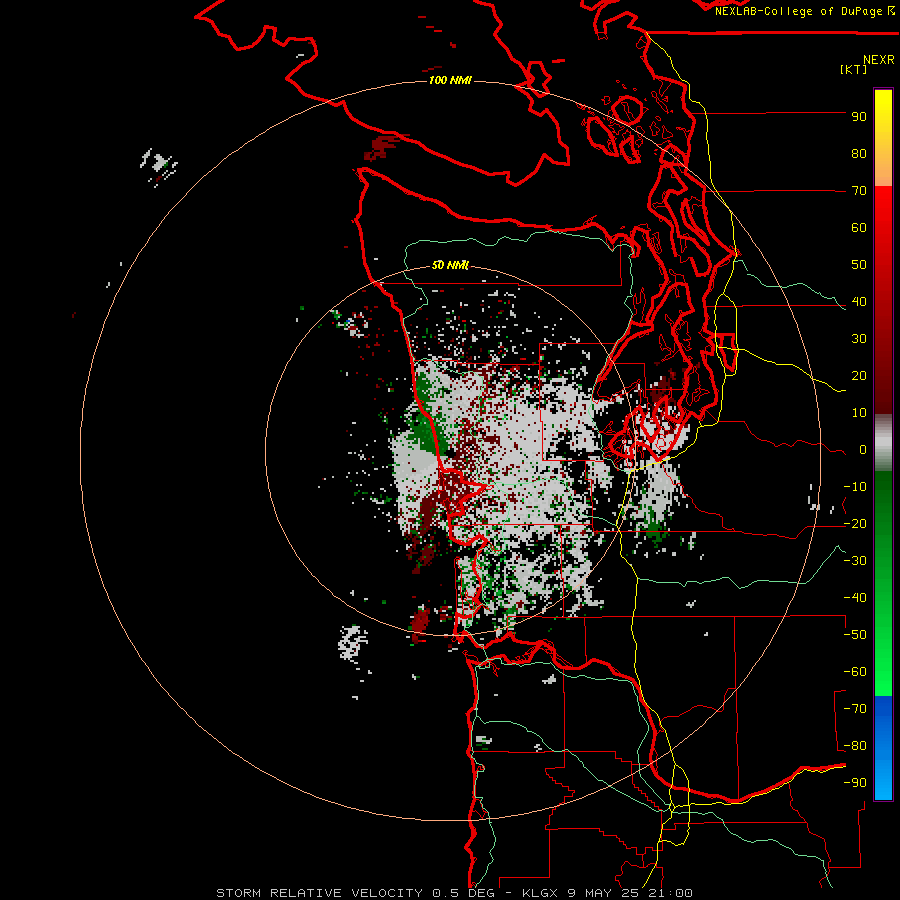Select the 0 value on velocity scale
The height and width of the screenshot is (900, 900).
point(863,450)
